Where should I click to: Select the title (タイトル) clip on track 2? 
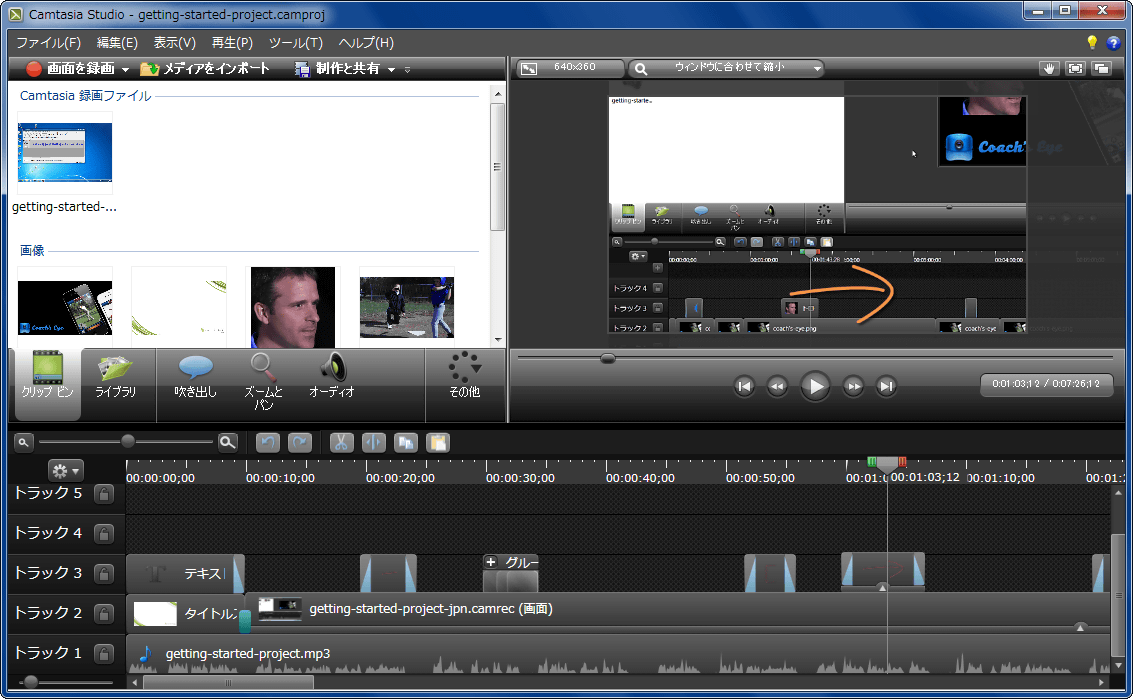click(x=185, y=613)
